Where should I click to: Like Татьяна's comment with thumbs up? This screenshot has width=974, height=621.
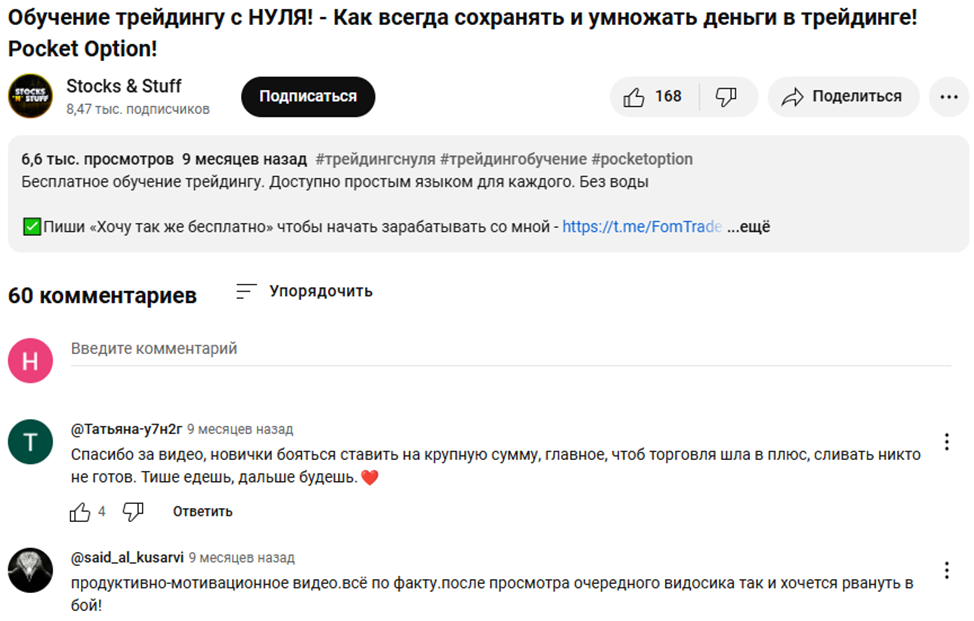(77, 511)
